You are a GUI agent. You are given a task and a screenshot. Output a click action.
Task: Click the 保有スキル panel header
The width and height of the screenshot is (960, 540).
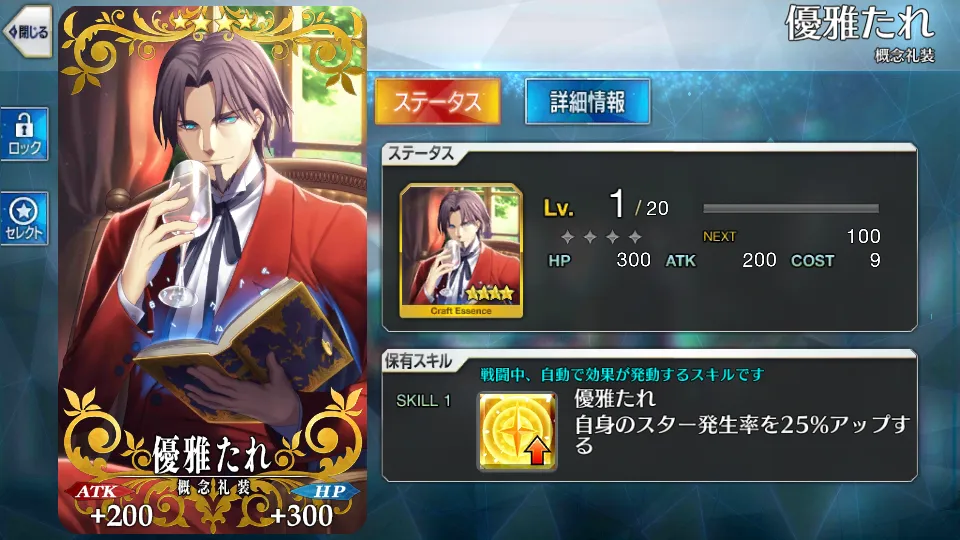click(x=419, y=361)
